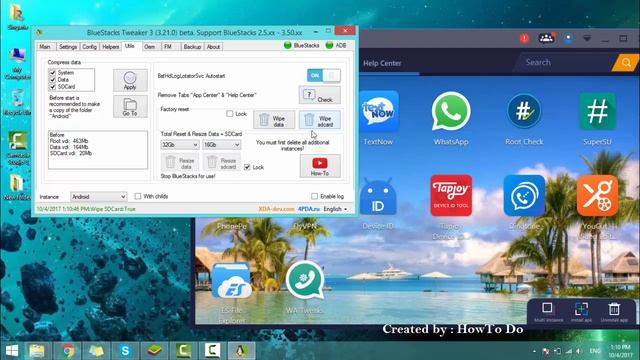
Task: Open the BlueStacks account profile icon
Action: (x=568, y=38)
